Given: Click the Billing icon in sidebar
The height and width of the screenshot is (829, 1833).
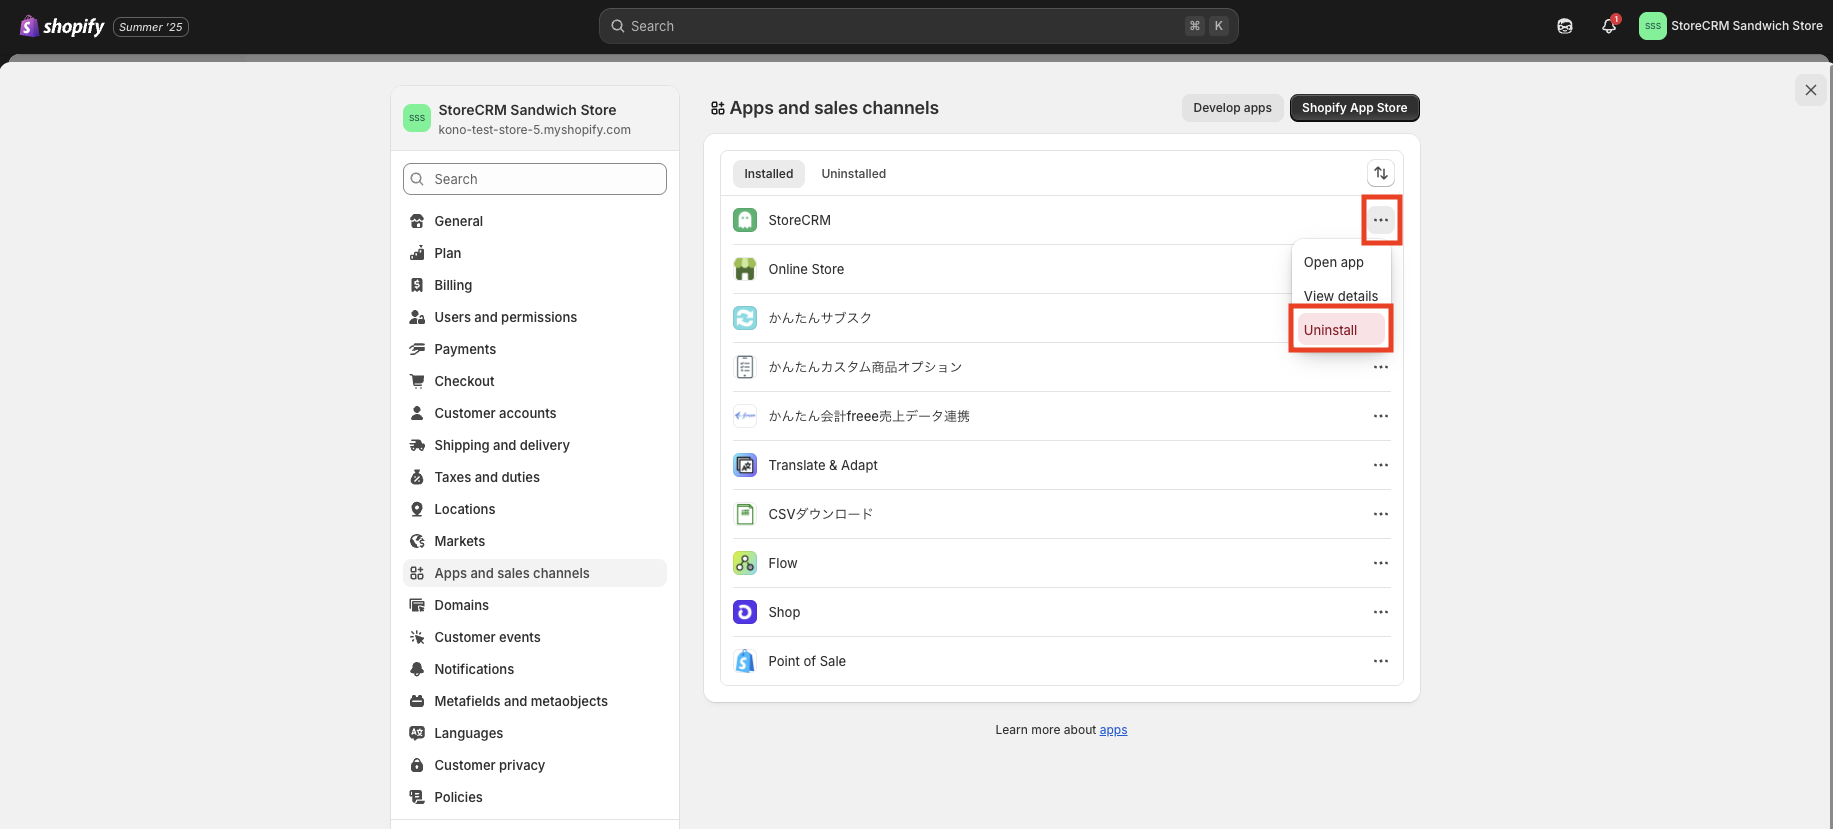Looking at the screenshot, I should 417,285.
